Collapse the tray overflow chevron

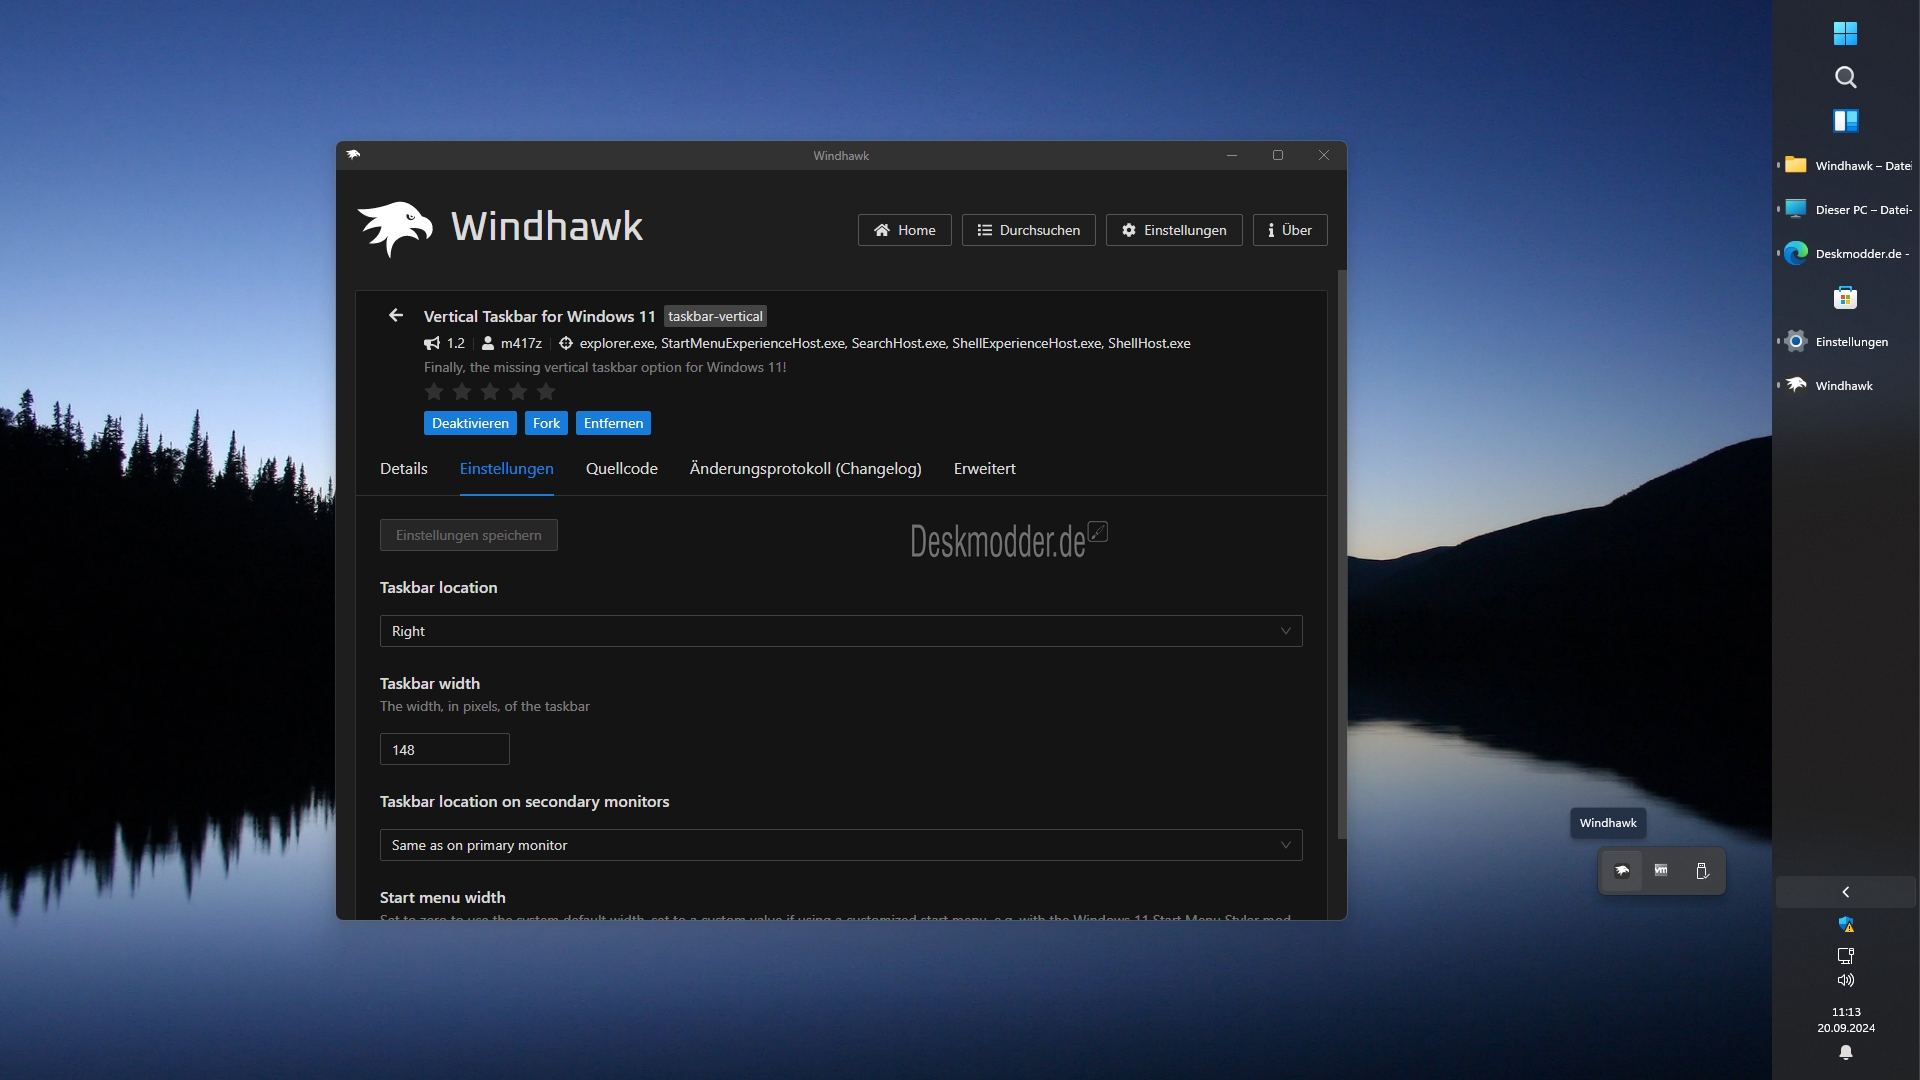pyautogui.click(x=1846, y=892)
